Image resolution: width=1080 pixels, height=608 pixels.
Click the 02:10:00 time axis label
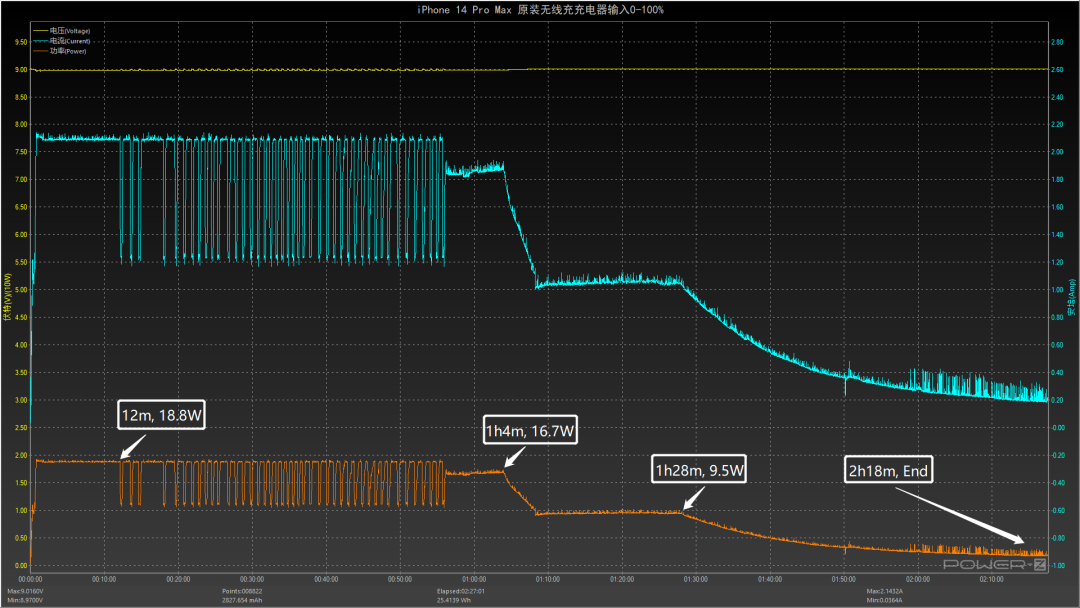pos(991,579)
